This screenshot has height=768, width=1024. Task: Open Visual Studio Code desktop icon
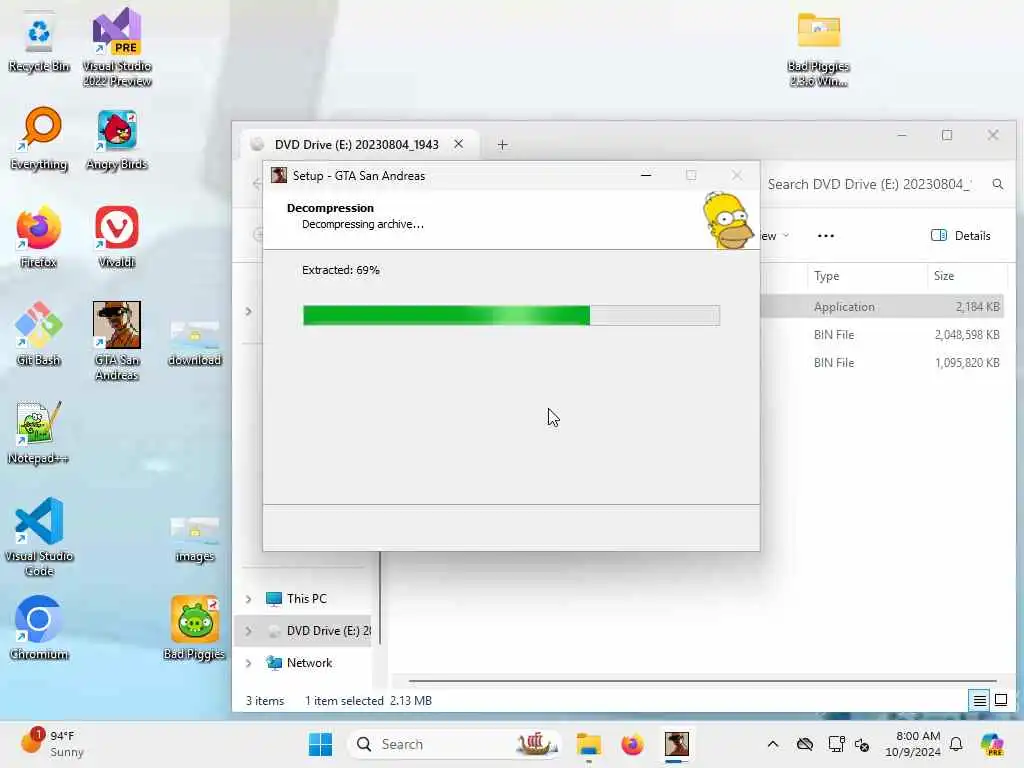39,537
